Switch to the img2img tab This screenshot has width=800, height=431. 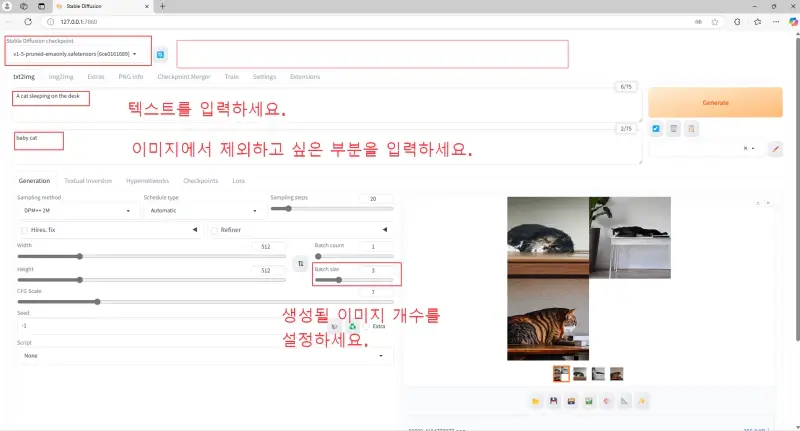click(61, 77)
